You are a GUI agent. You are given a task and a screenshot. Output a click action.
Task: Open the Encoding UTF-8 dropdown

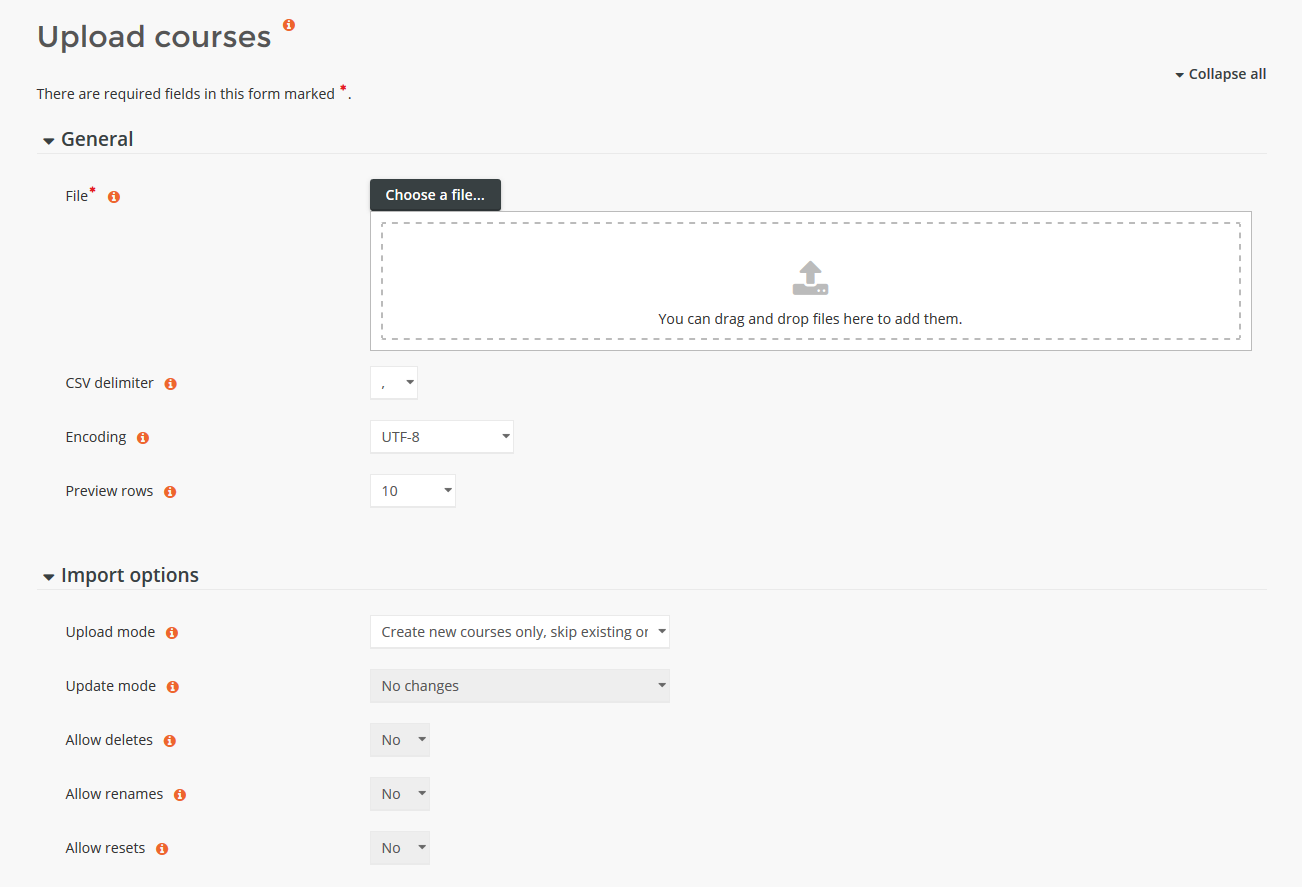(441, 437)
